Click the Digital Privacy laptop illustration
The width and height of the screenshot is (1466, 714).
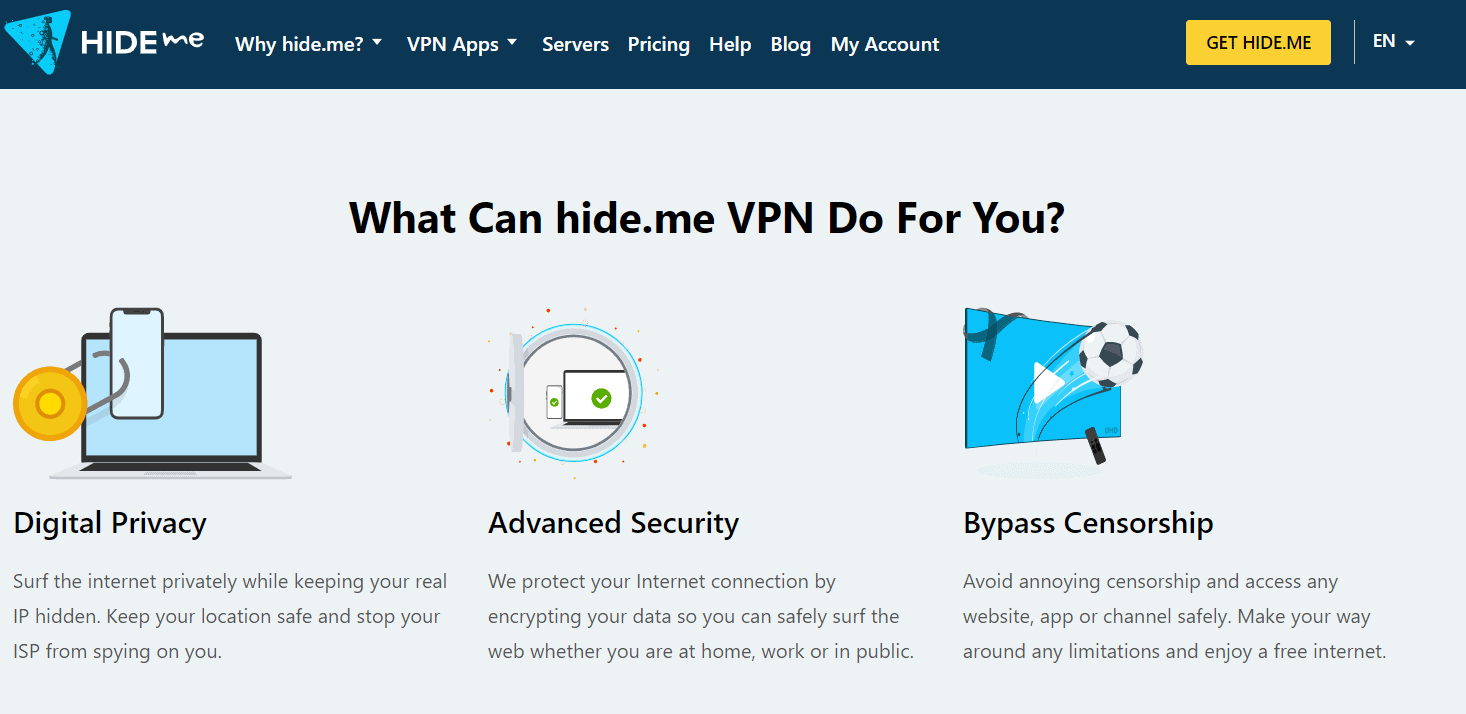coord(170,400)
